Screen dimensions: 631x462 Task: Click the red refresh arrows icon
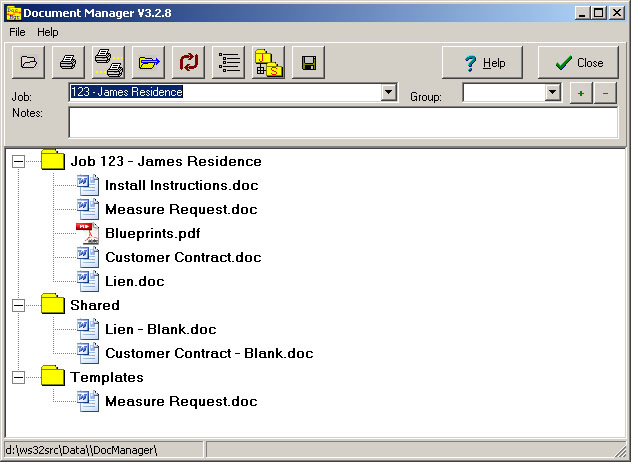(x=189, y=62)
